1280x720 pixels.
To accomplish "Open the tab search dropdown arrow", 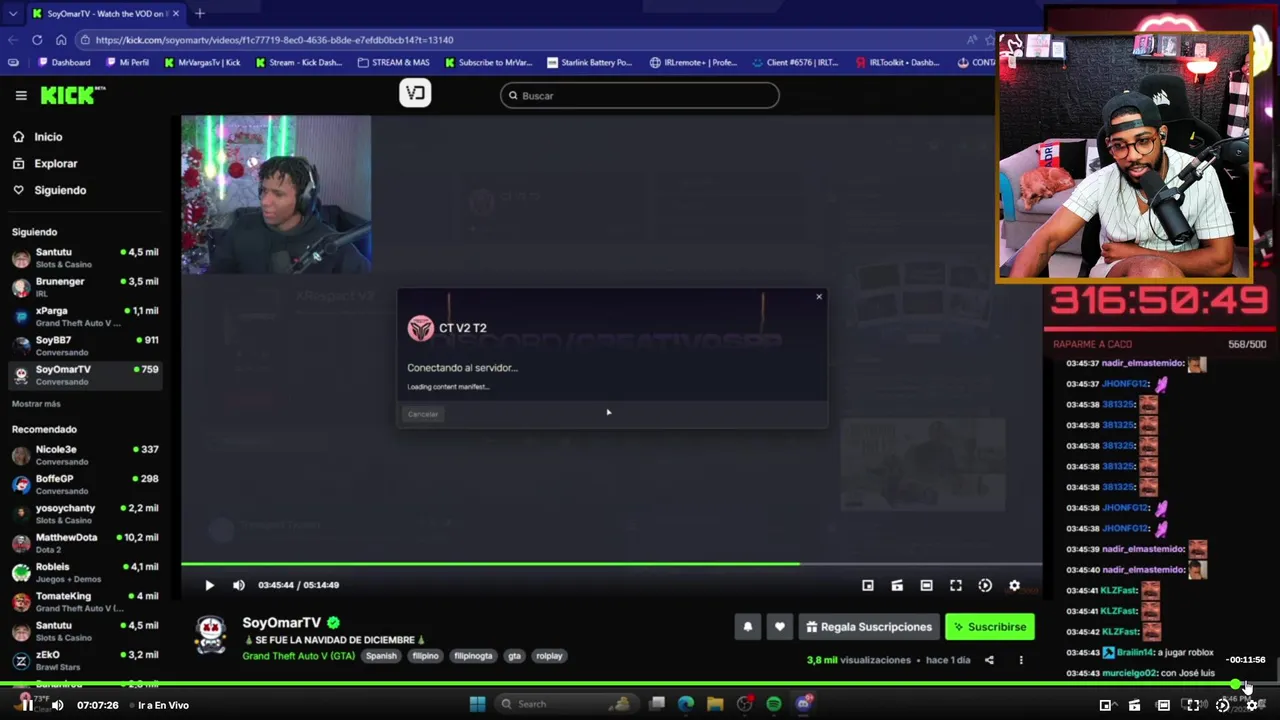I will (x=12, y=13).
